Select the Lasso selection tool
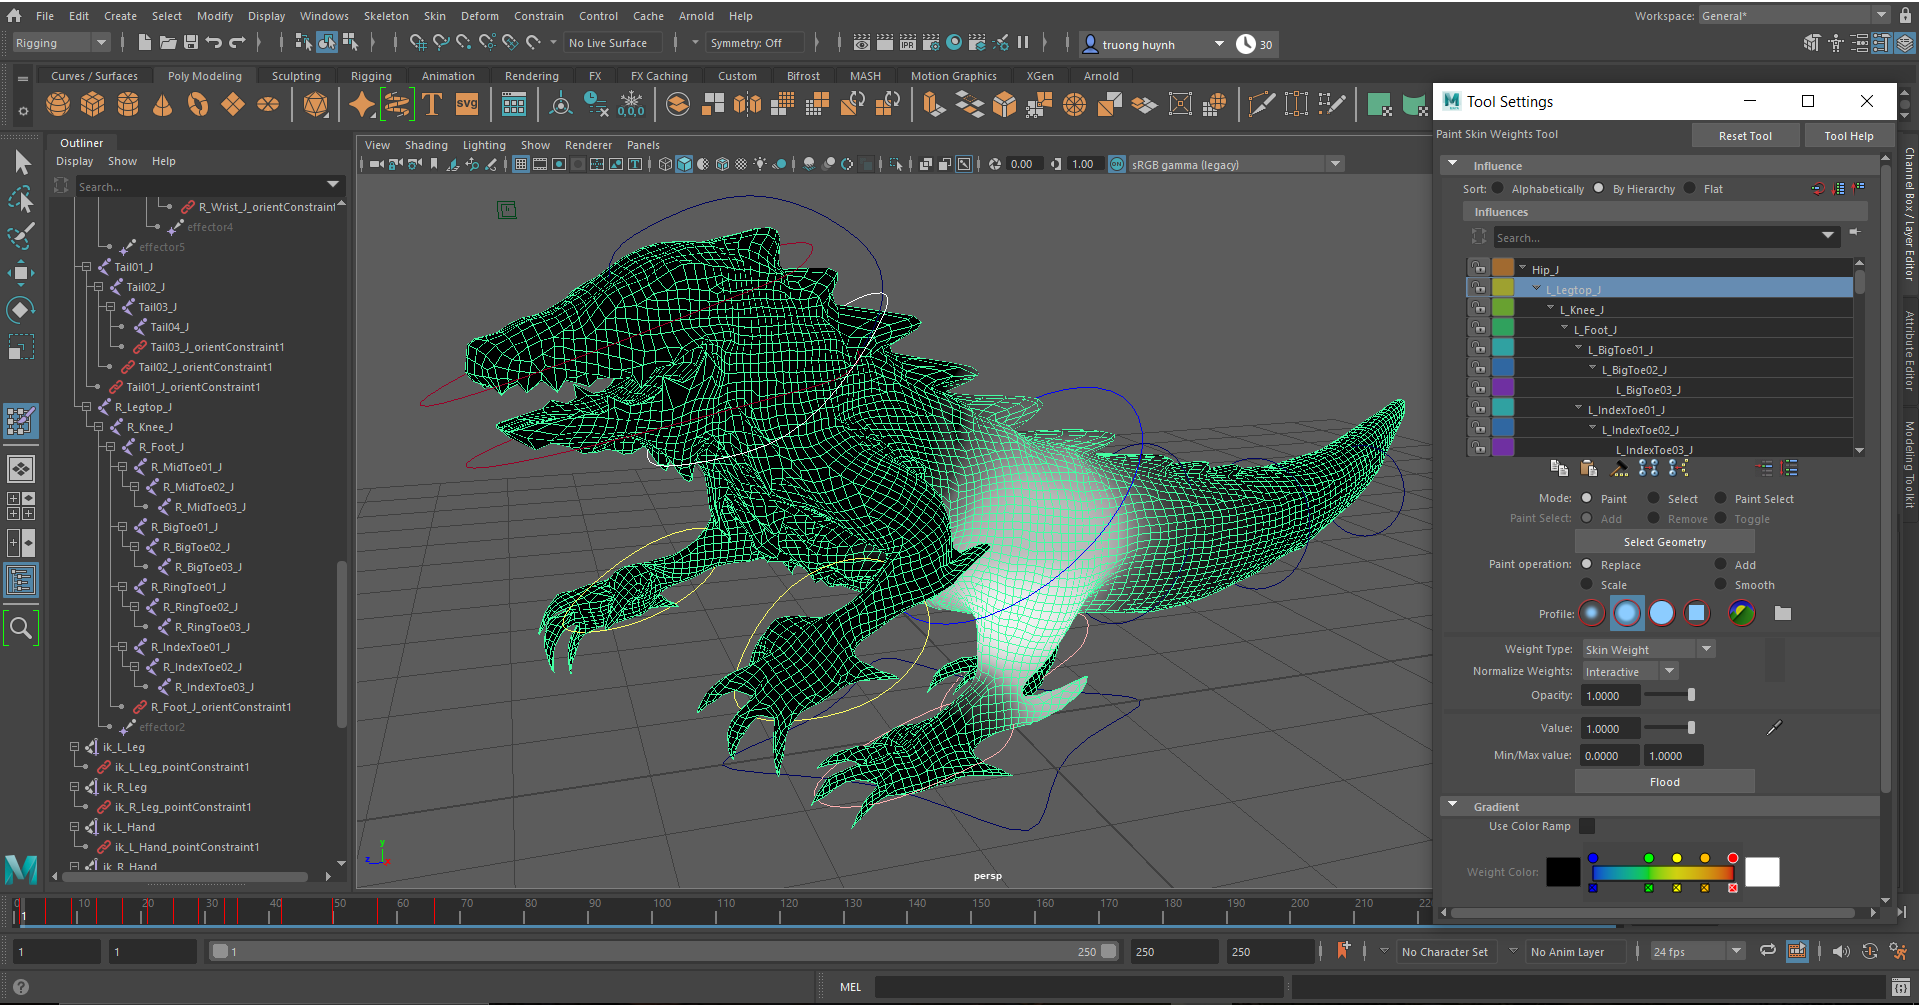 tap(20, 199)
